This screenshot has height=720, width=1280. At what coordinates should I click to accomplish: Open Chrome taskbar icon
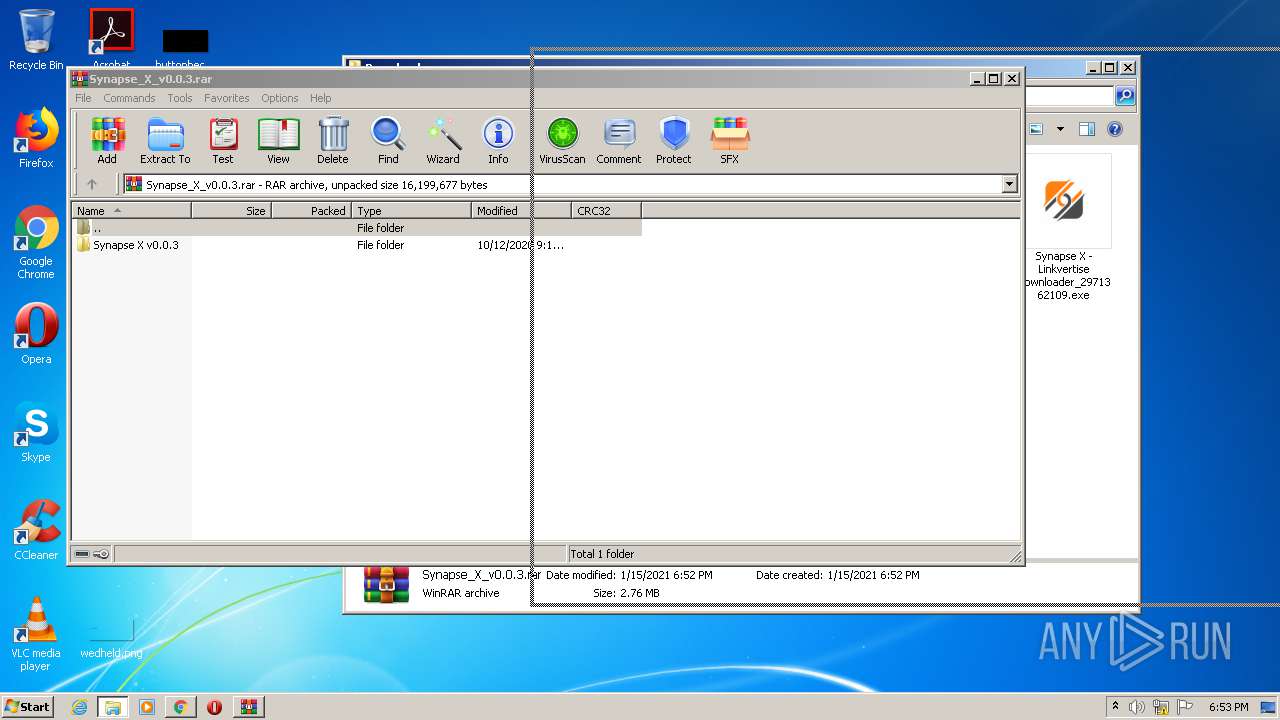[180, 707]
